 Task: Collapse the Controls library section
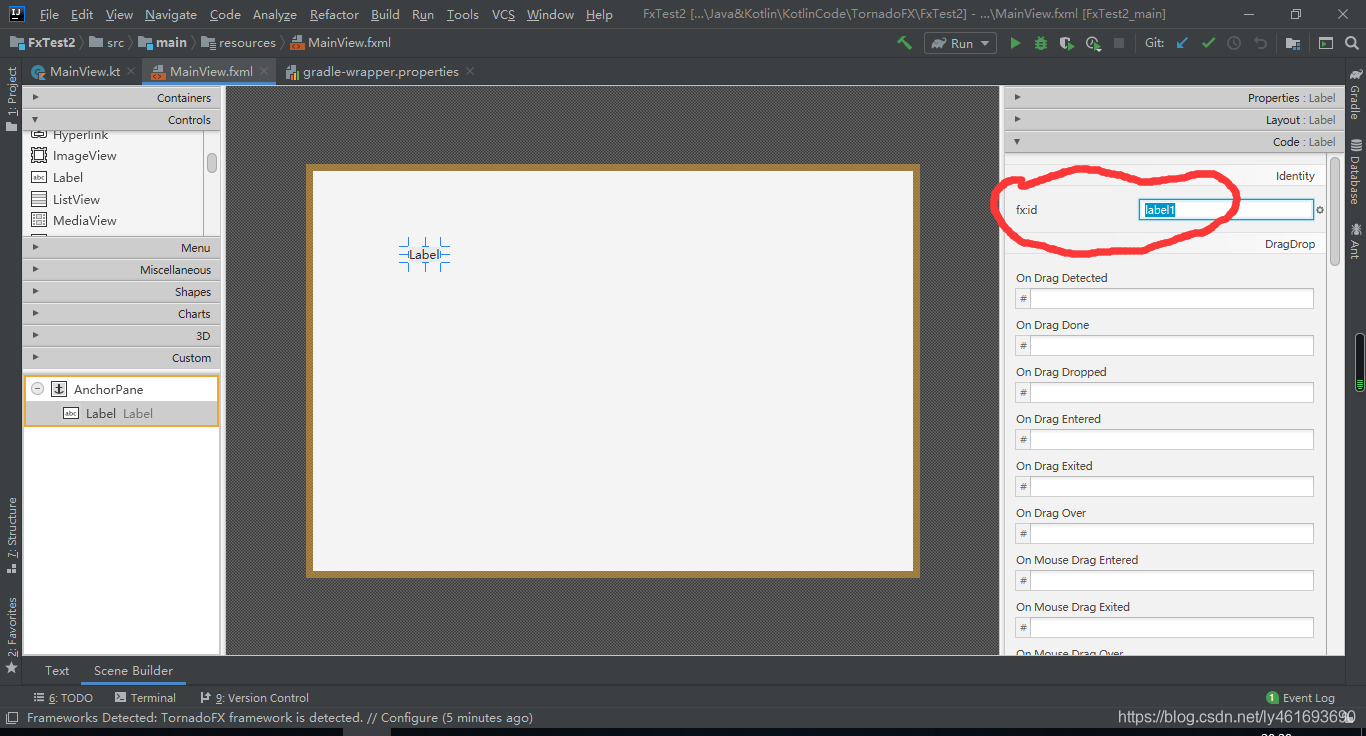(x=120, y=119)
